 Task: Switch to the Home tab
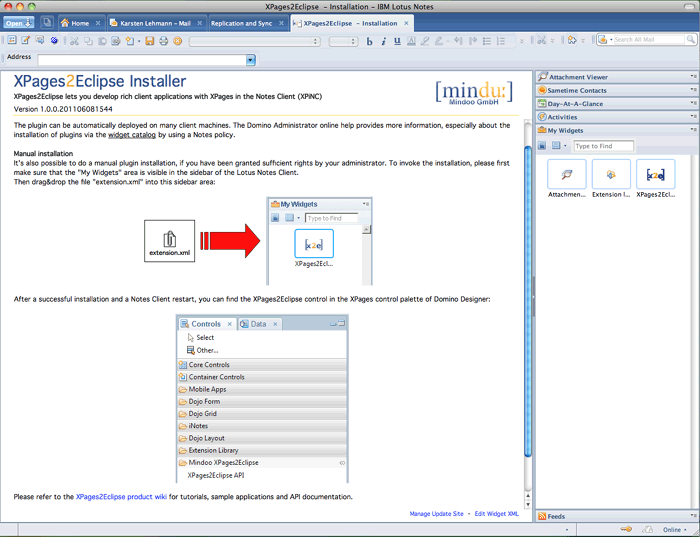(x=79, y=23)
